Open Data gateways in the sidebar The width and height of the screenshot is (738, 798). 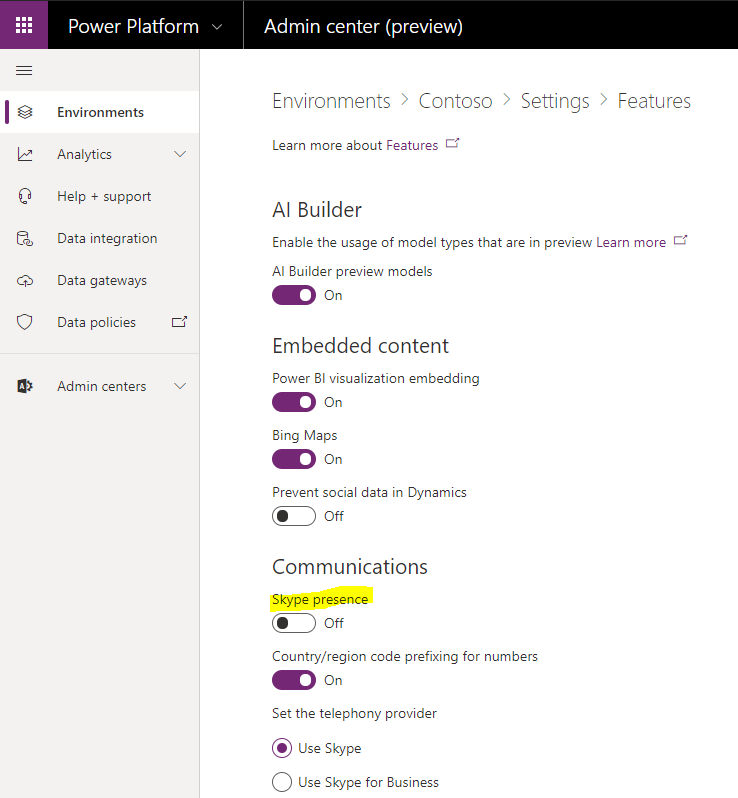click(100, 280)
